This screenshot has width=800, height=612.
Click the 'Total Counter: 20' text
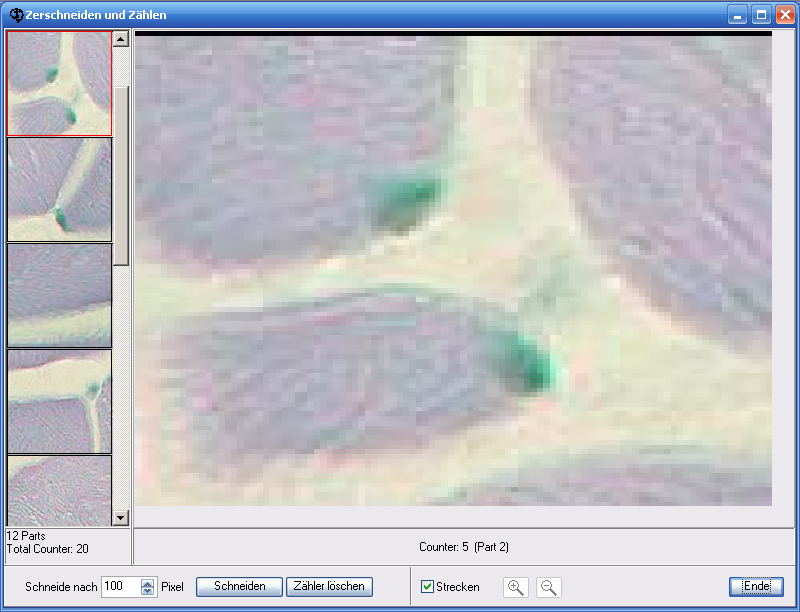tap(47, 549)
